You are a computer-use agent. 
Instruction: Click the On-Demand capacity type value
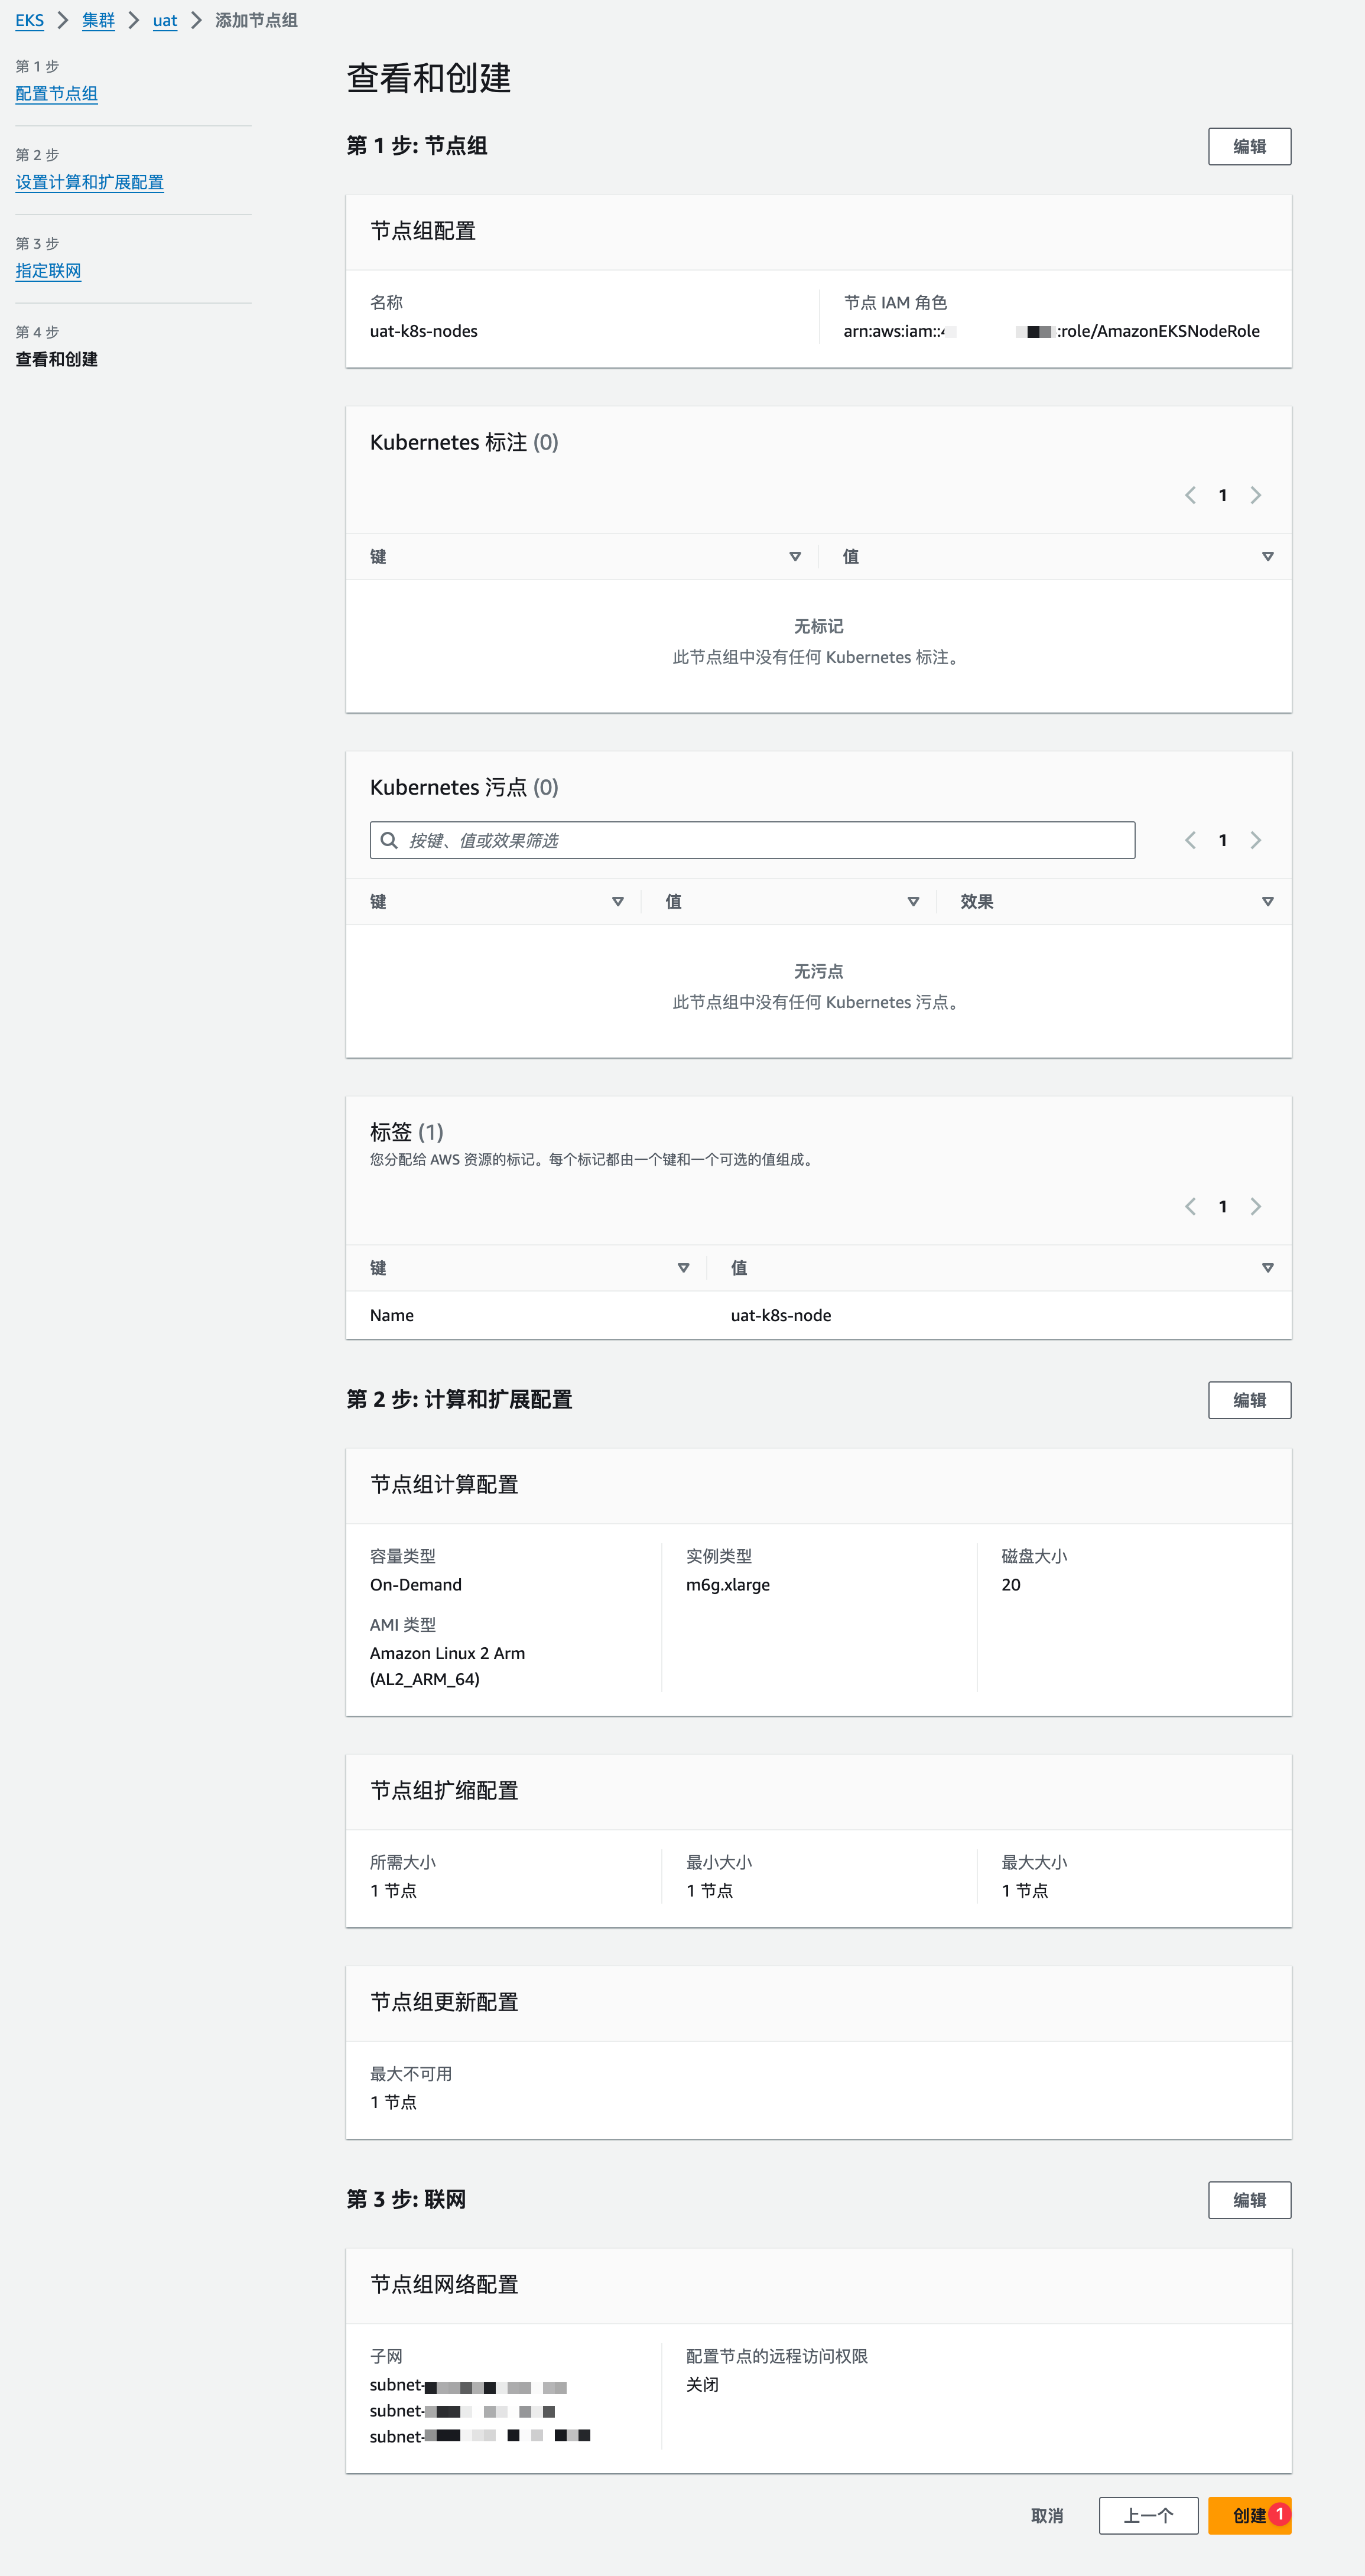tap(416, 1585)
